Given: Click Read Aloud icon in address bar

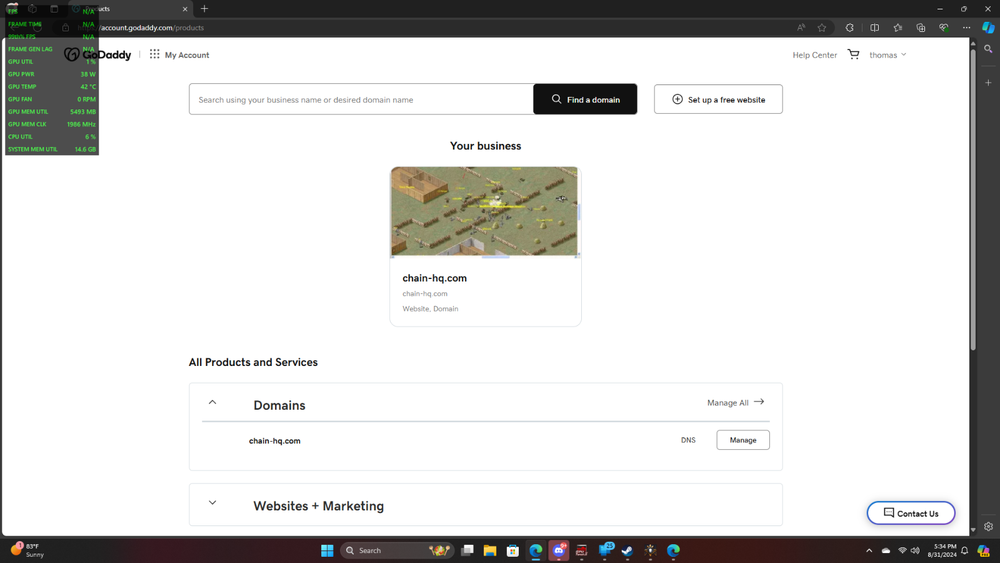Looking at the screenshot, I should (x=801, y=27).
